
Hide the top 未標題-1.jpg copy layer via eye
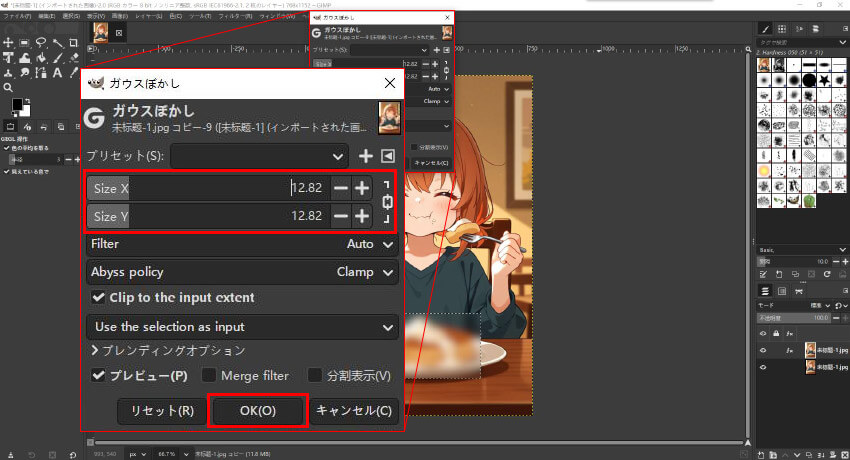point(763,351)
